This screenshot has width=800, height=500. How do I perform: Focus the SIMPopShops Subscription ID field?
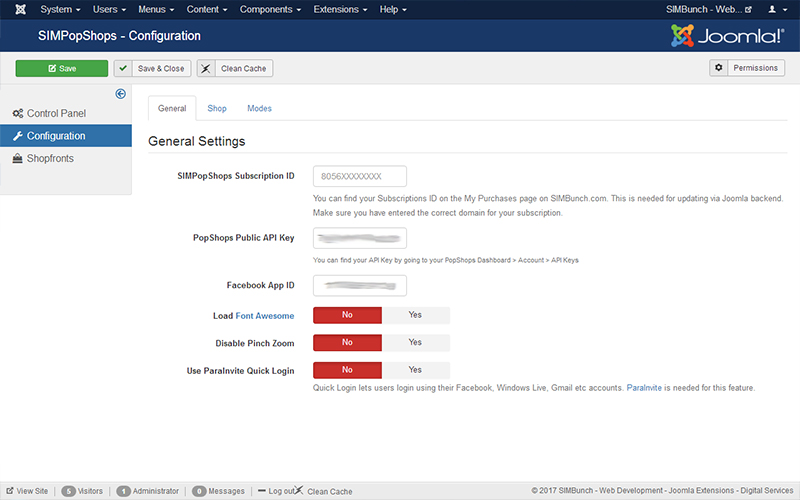[x=360, y=176]
